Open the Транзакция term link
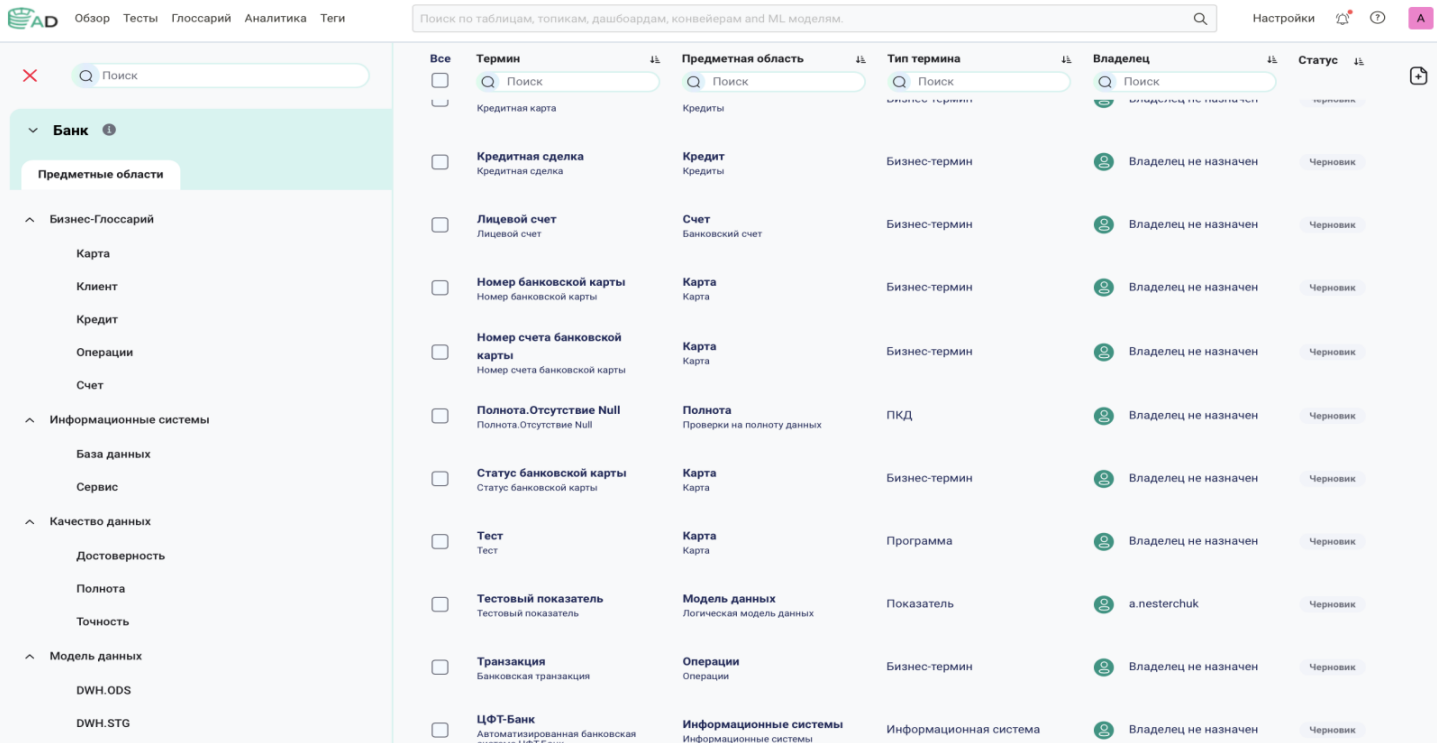The height and width of the screenshot is (743, 1437). point(511,661)
